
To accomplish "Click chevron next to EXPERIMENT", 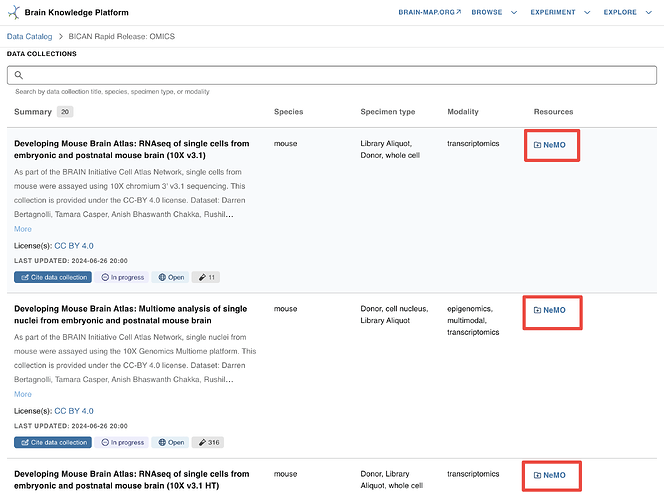I will [587, 12].
